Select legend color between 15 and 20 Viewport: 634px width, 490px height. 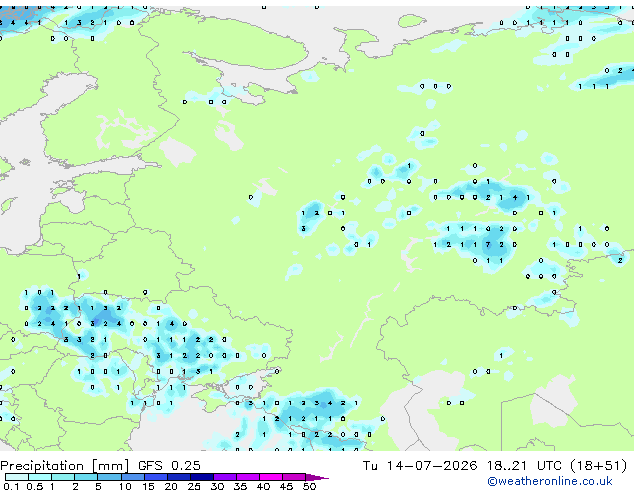point(155,477)
